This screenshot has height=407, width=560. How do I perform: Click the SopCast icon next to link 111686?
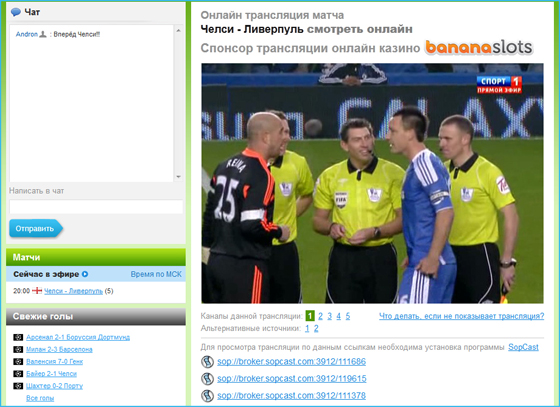pyautogui.click(x=207, y=362)
